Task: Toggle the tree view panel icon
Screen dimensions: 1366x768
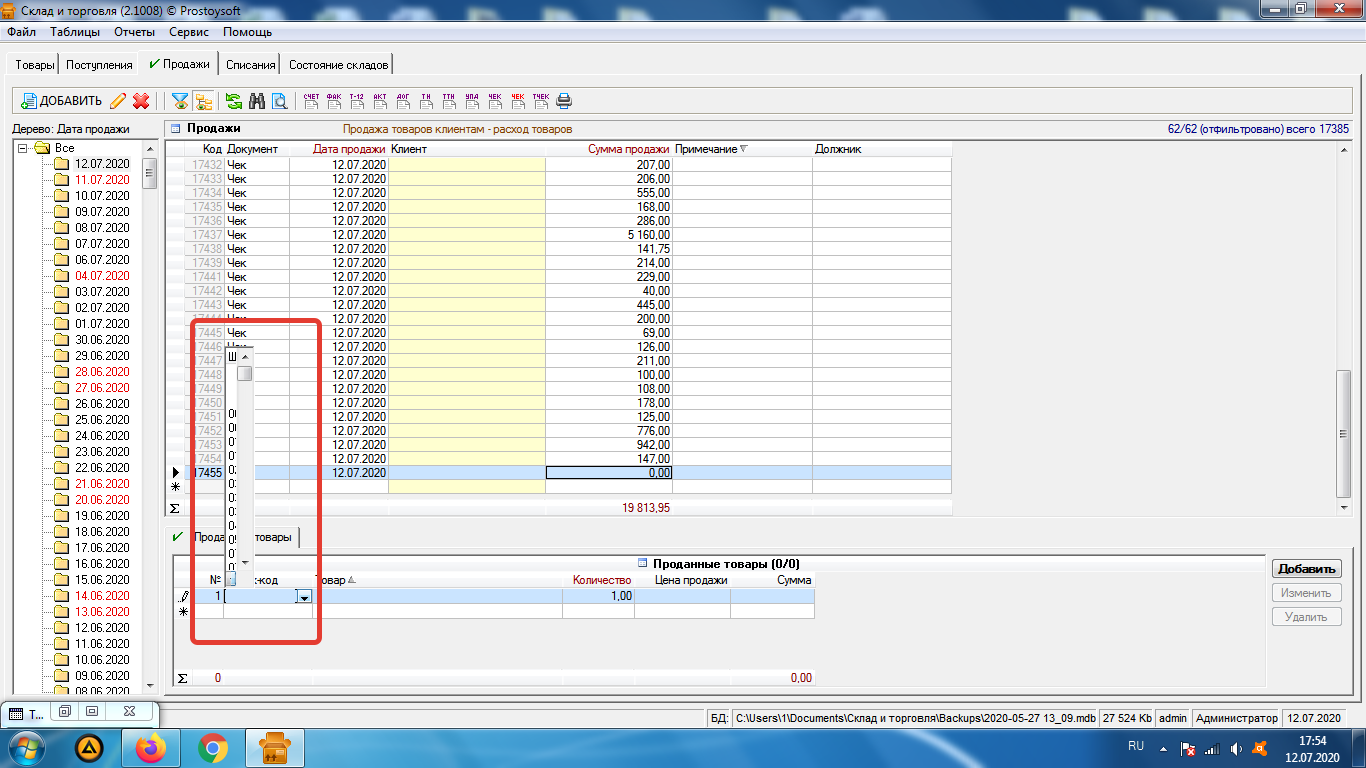Action: click(x=203, y=101)
